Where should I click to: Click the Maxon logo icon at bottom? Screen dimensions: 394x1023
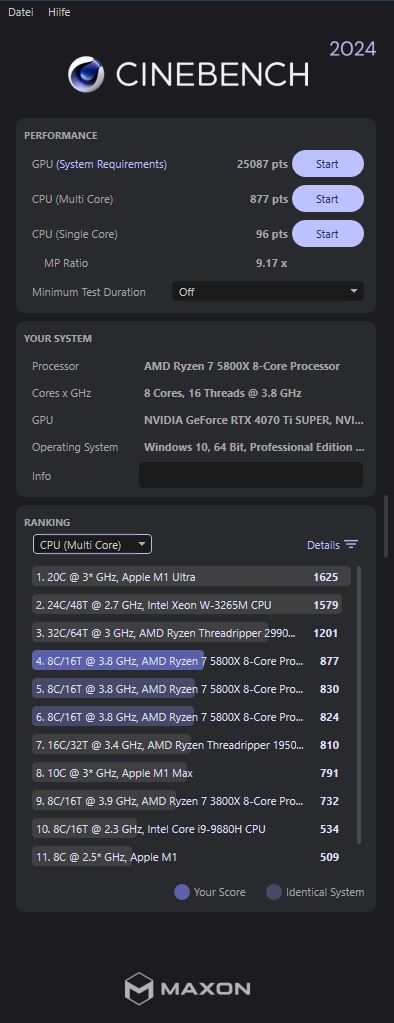tap(138, 988)
